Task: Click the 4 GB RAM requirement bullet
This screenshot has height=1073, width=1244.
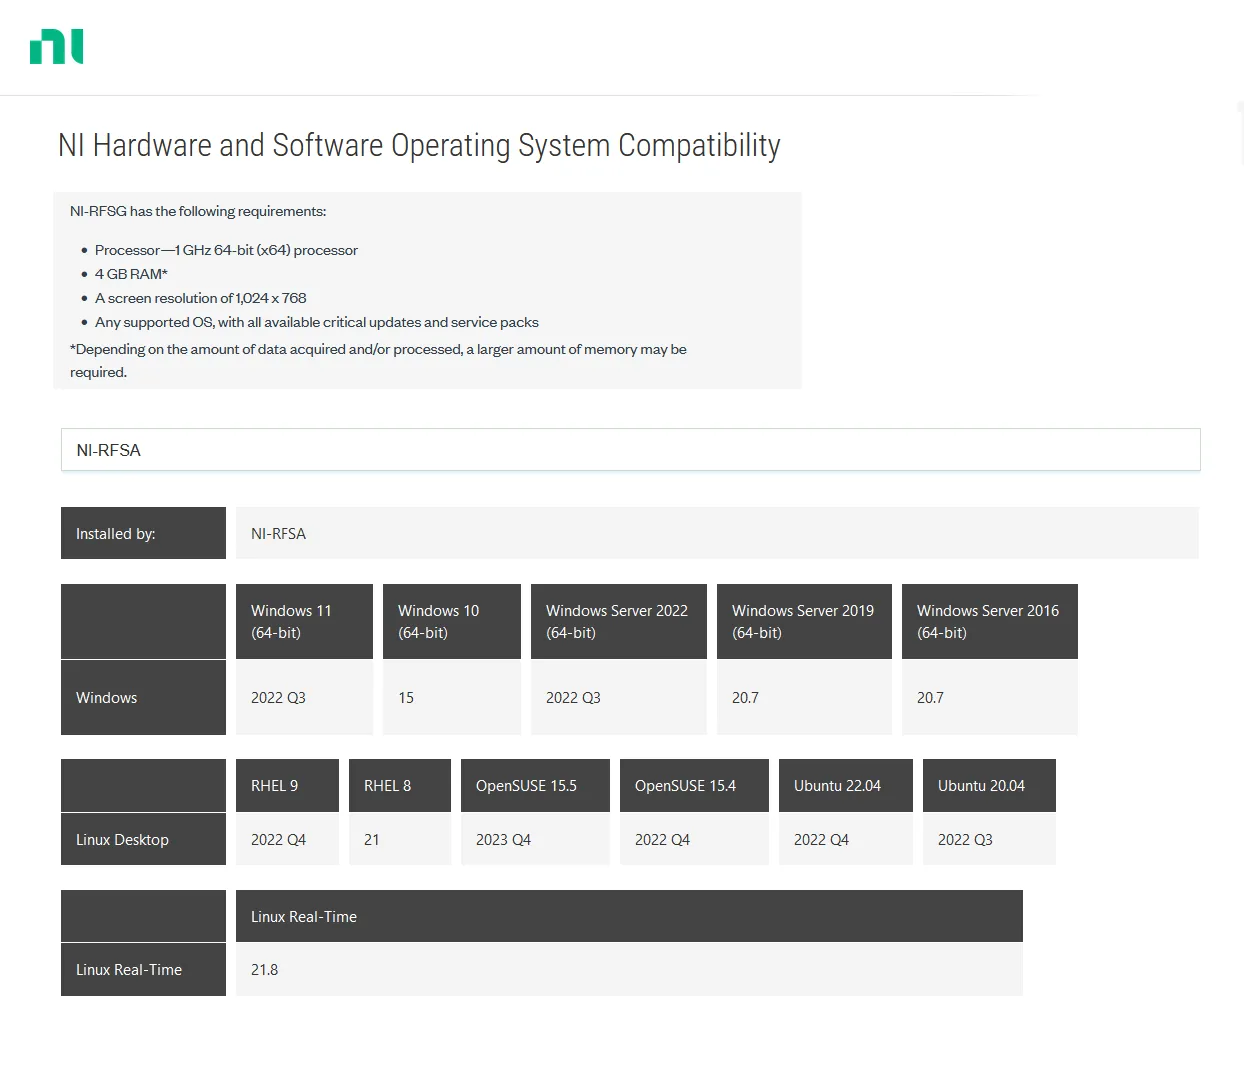Action: pos(131,274)
